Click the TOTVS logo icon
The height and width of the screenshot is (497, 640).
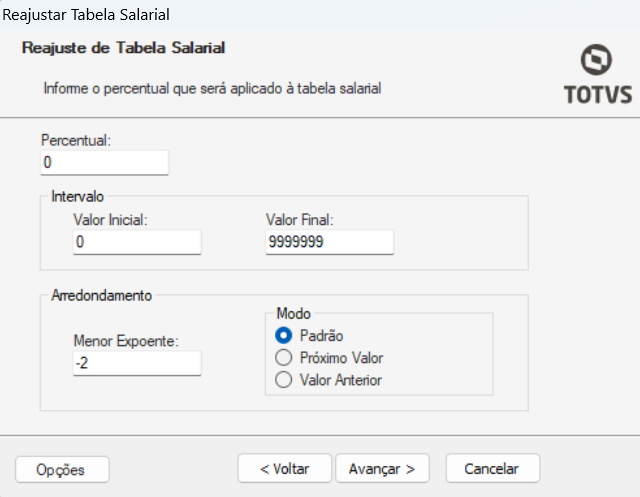coord(597,60)
